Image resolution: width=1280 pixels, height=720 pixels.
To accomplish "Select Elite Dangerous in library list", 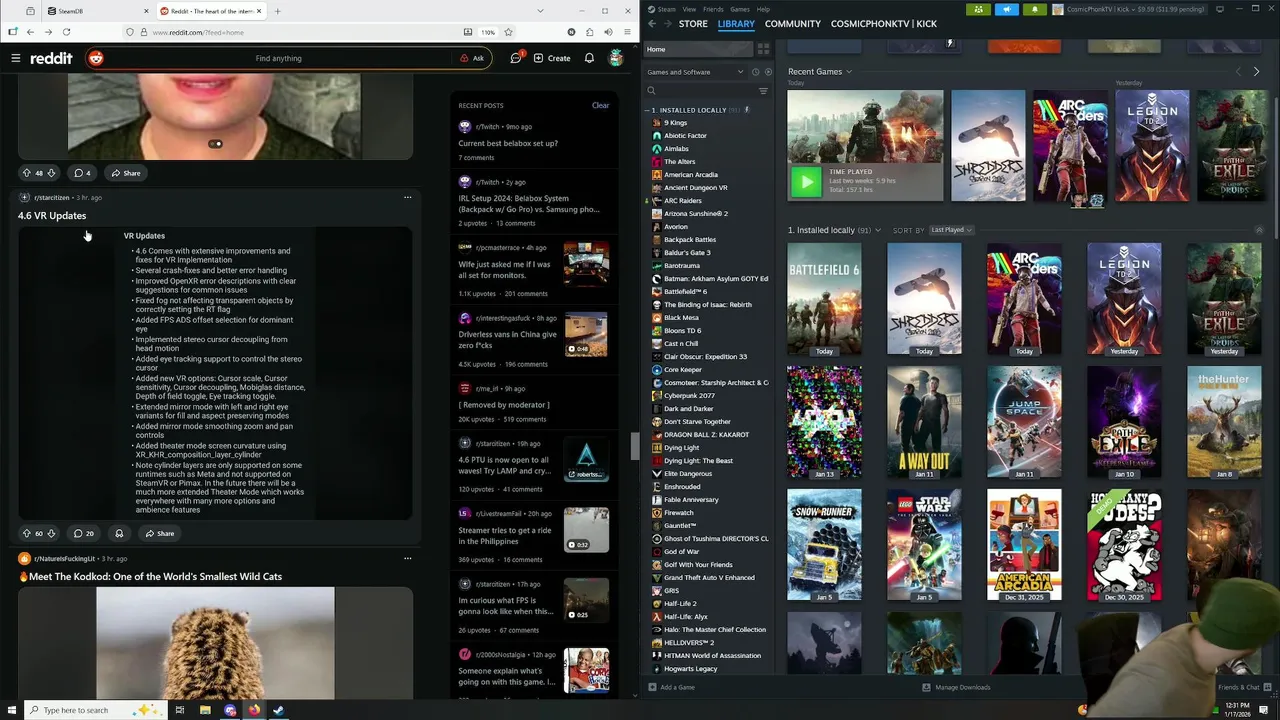I will (688, 474).
